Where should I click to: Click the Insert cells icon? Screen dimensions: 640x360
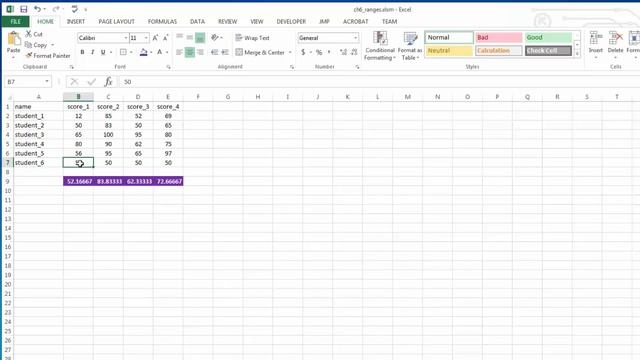tap(596, 39)
